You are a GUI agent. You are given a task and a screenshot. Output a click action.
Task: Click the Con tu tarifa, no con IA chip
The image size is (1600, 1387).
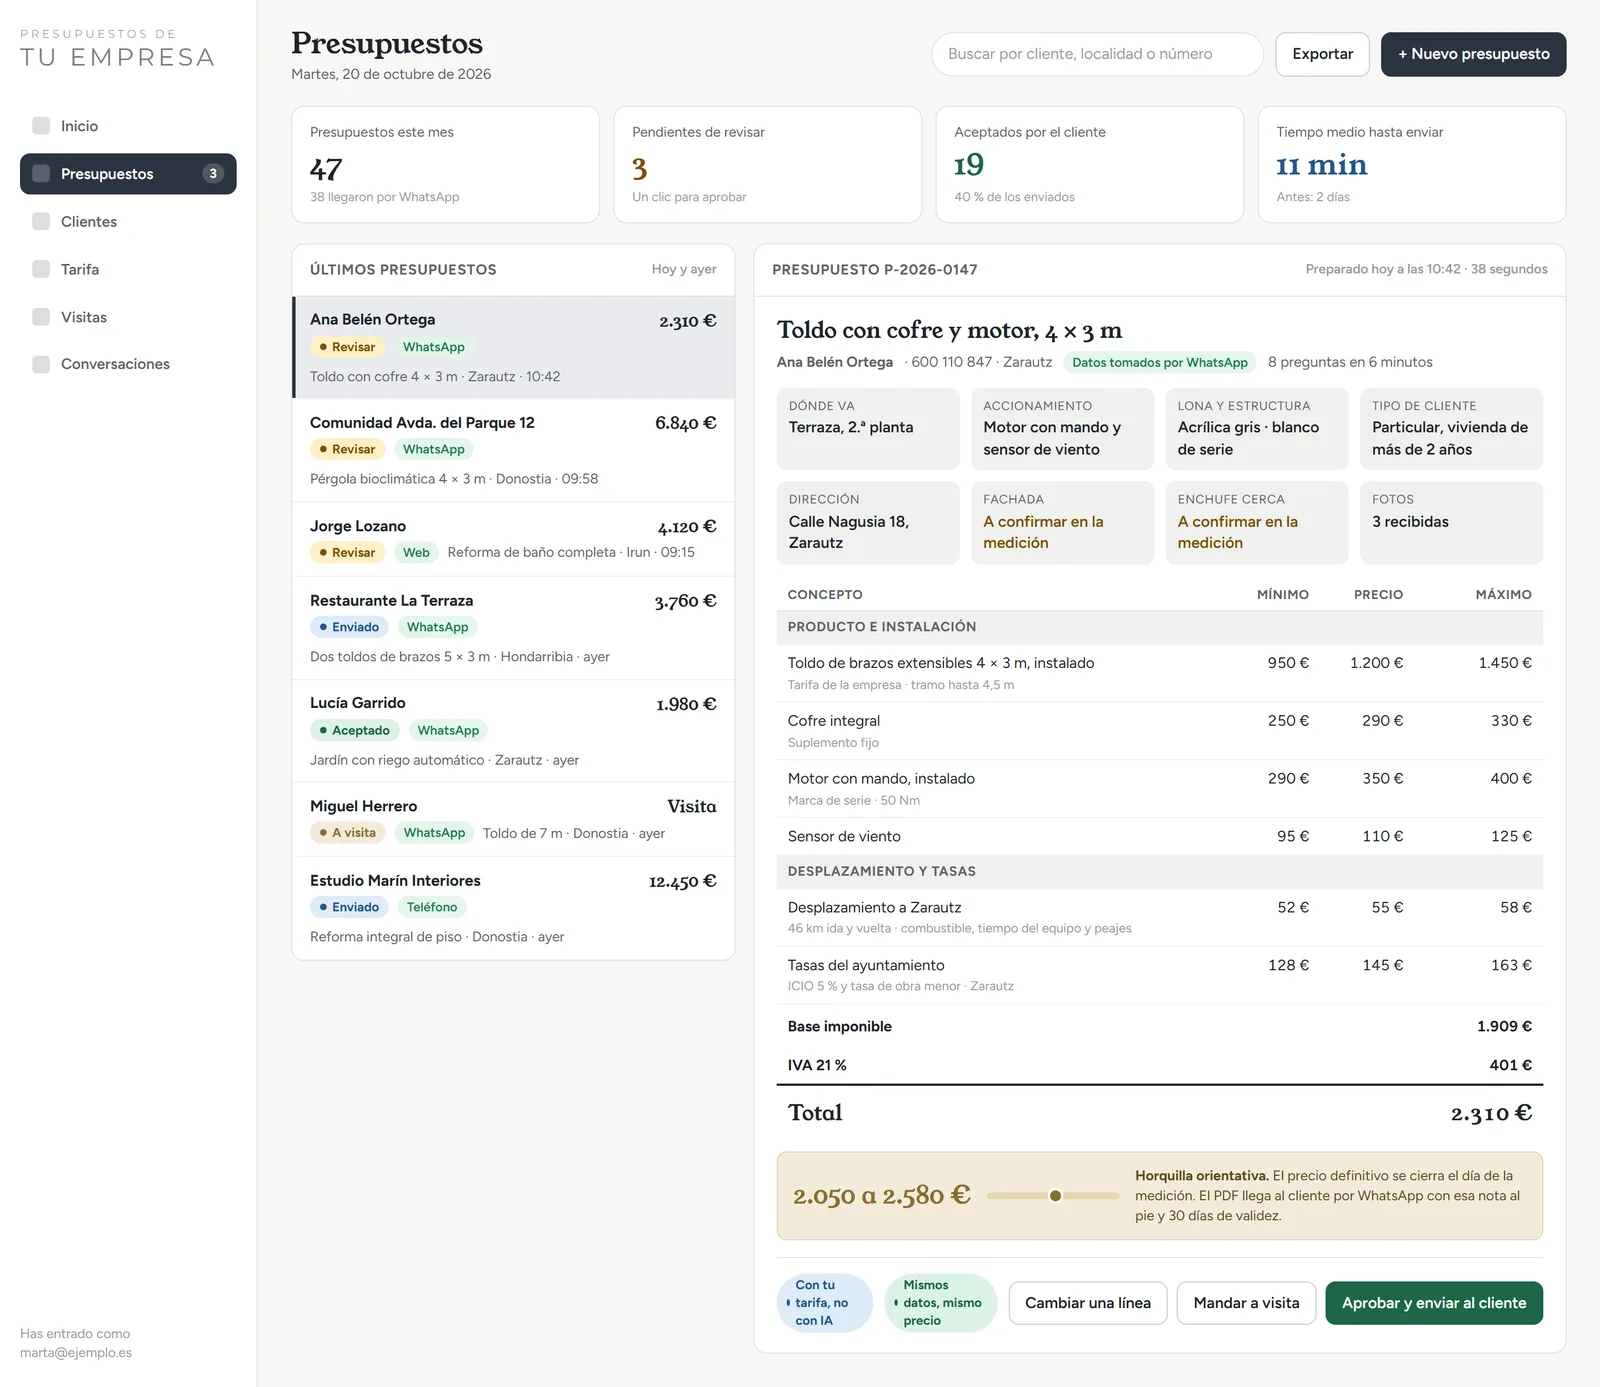coord(824,1303)
